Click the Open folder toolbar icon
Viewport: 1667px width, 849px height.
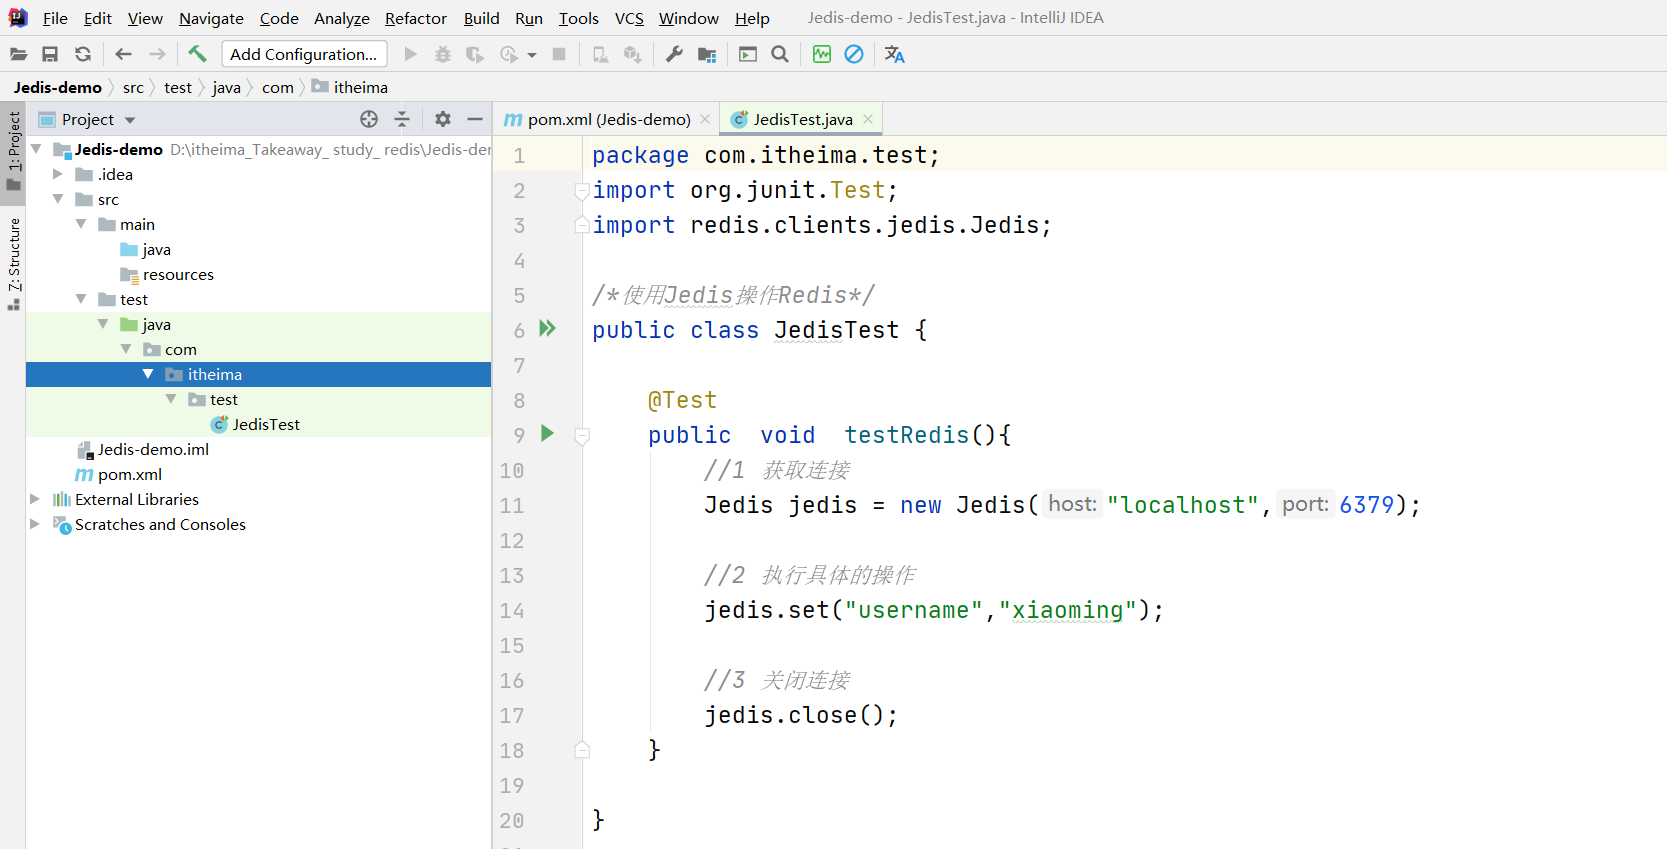18,54
